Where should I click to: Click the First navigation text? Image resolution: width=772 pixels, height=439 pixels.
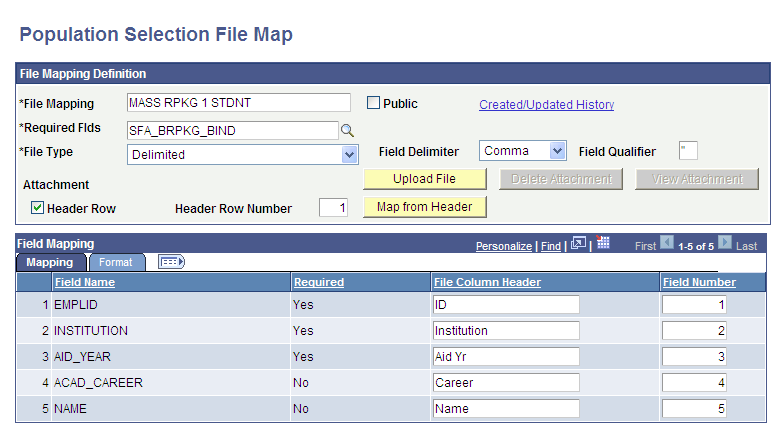tap(645, 246)
